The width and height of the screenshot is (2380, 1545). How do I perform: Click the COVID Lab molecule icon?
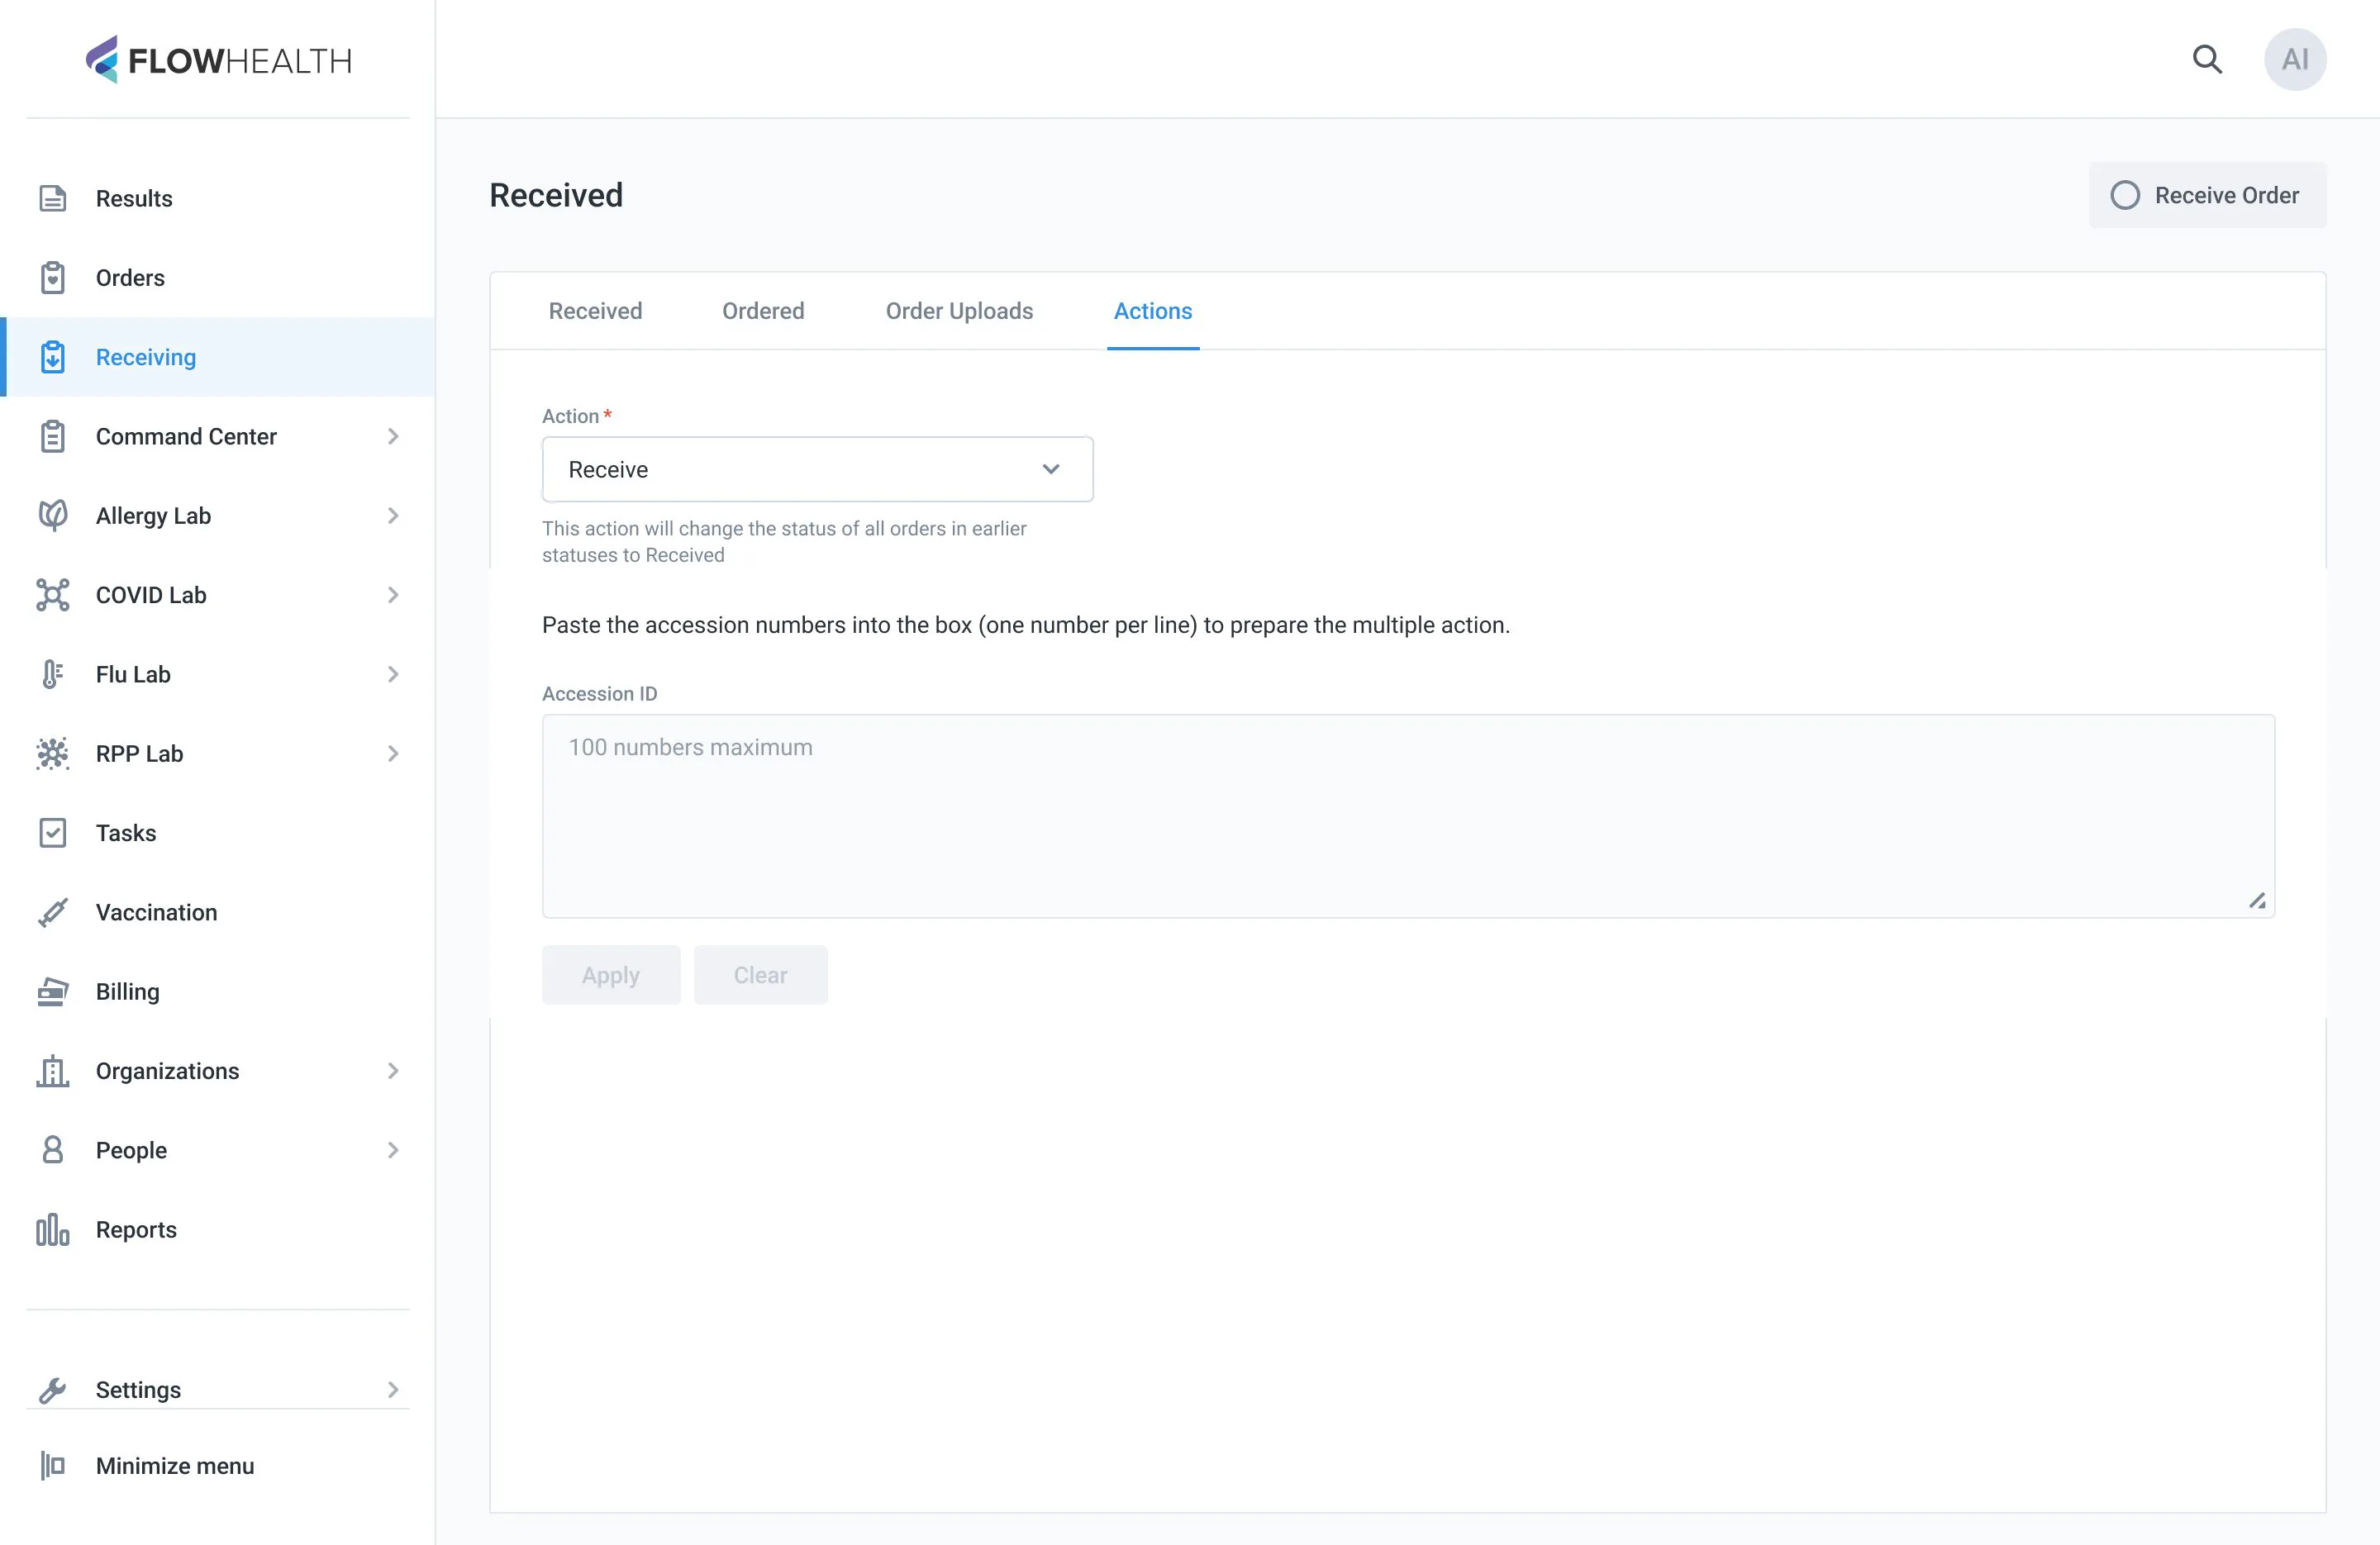(x=53, y=595)
